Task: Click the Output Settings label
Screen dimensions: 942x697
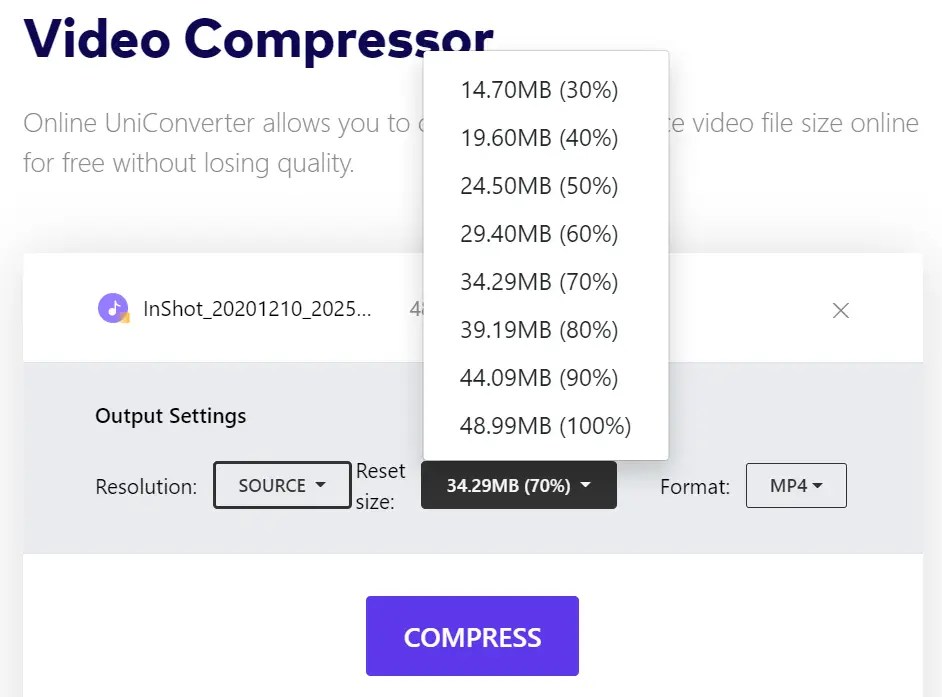Action: (170, 415)
